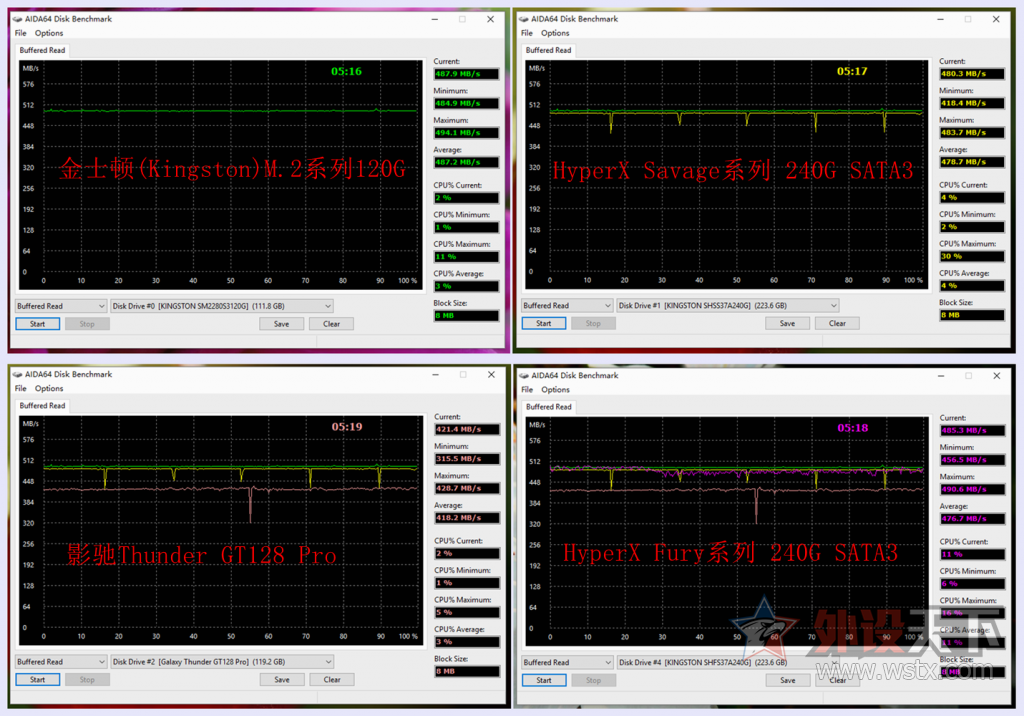Click Current value 421.4 MB/s
The image size is (1024, 716).
[467, 429]
